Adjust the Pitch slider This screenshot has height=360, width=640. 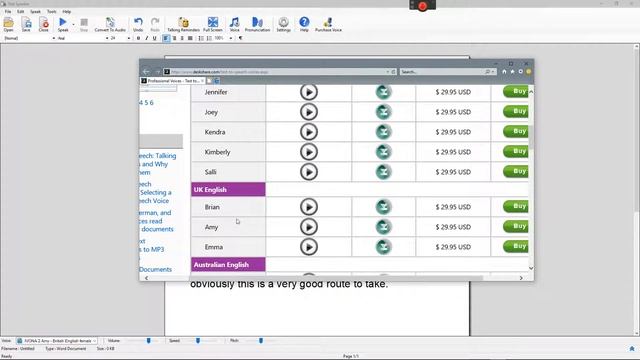(x=261, y=340)
